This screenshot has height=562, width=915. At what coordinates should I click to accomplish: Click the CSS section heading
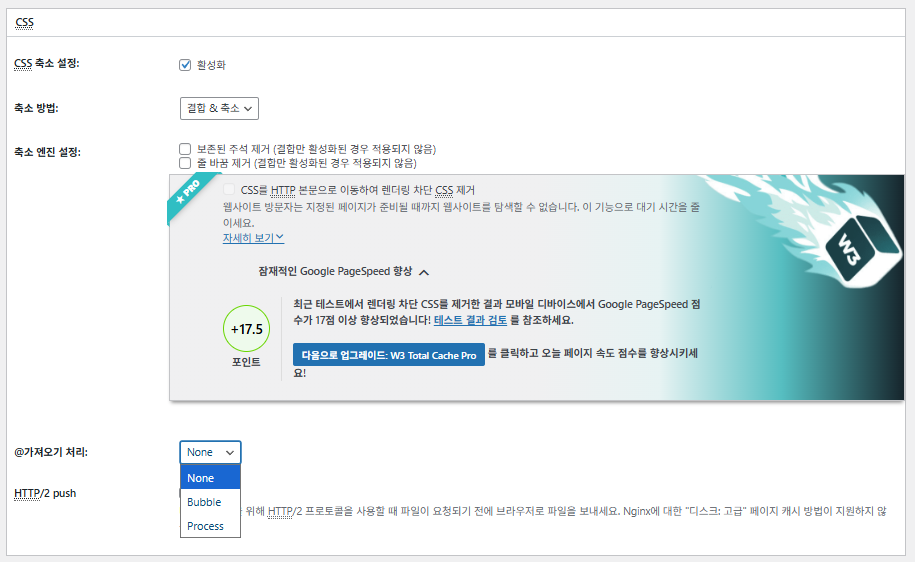(25, 23)
